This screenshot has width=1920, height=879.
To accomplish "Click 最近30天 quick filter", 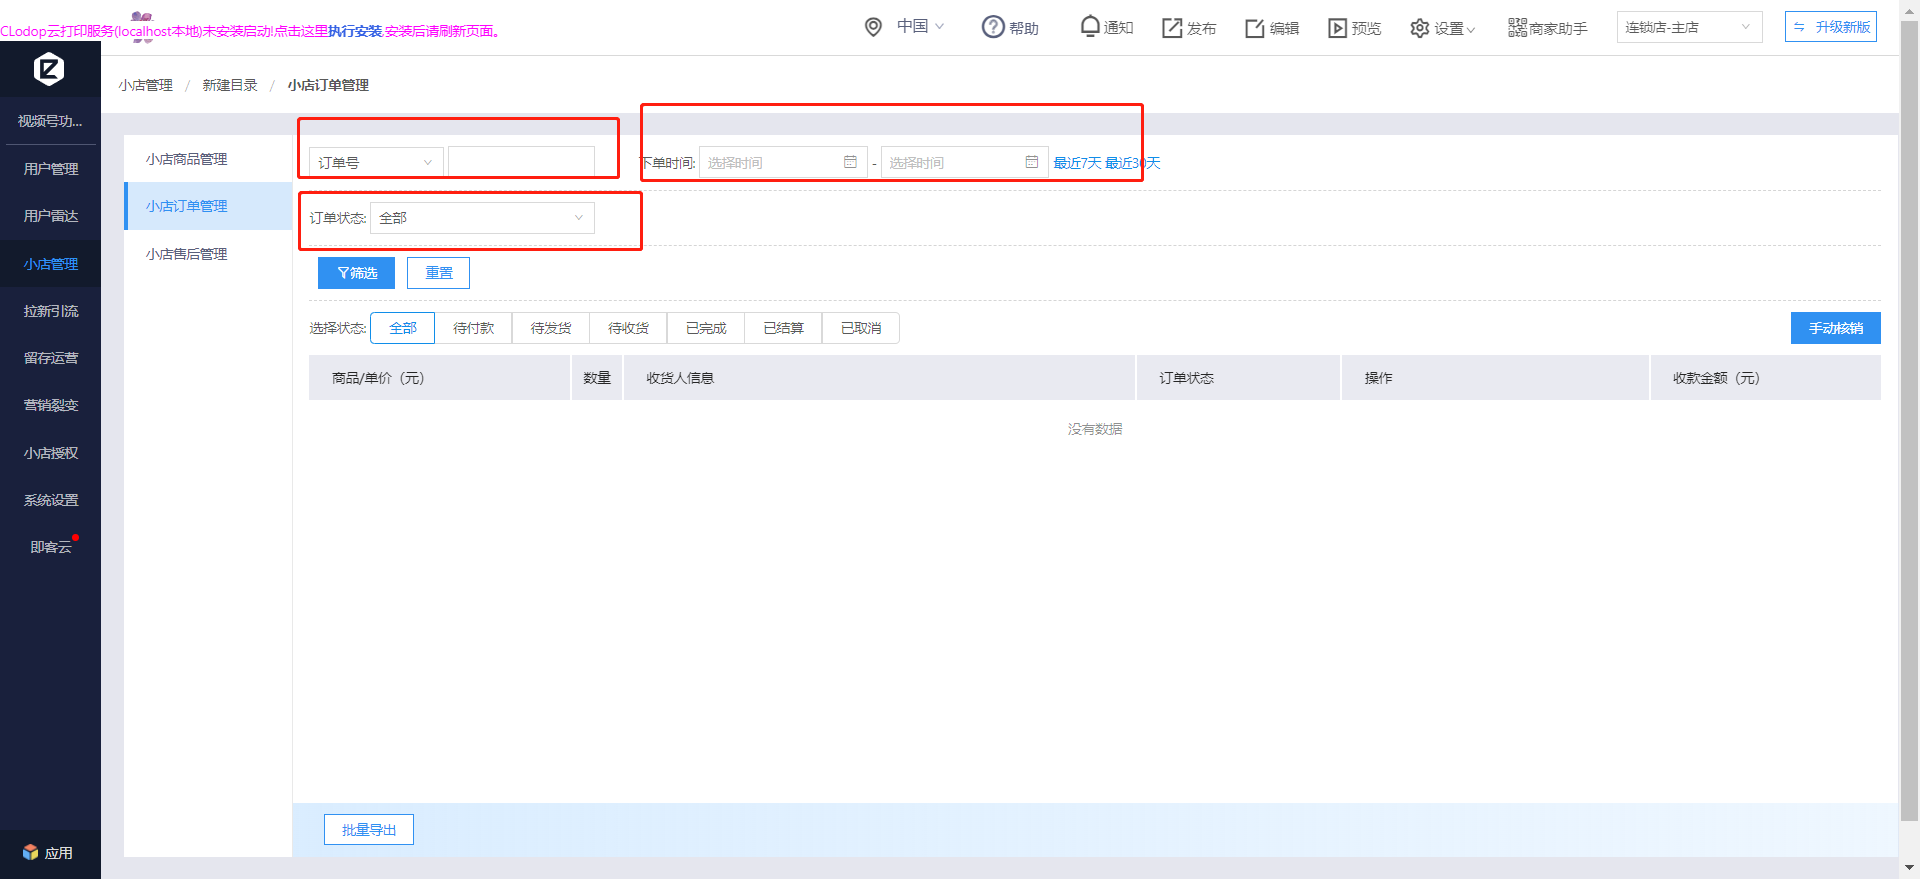I will 1132,163.
